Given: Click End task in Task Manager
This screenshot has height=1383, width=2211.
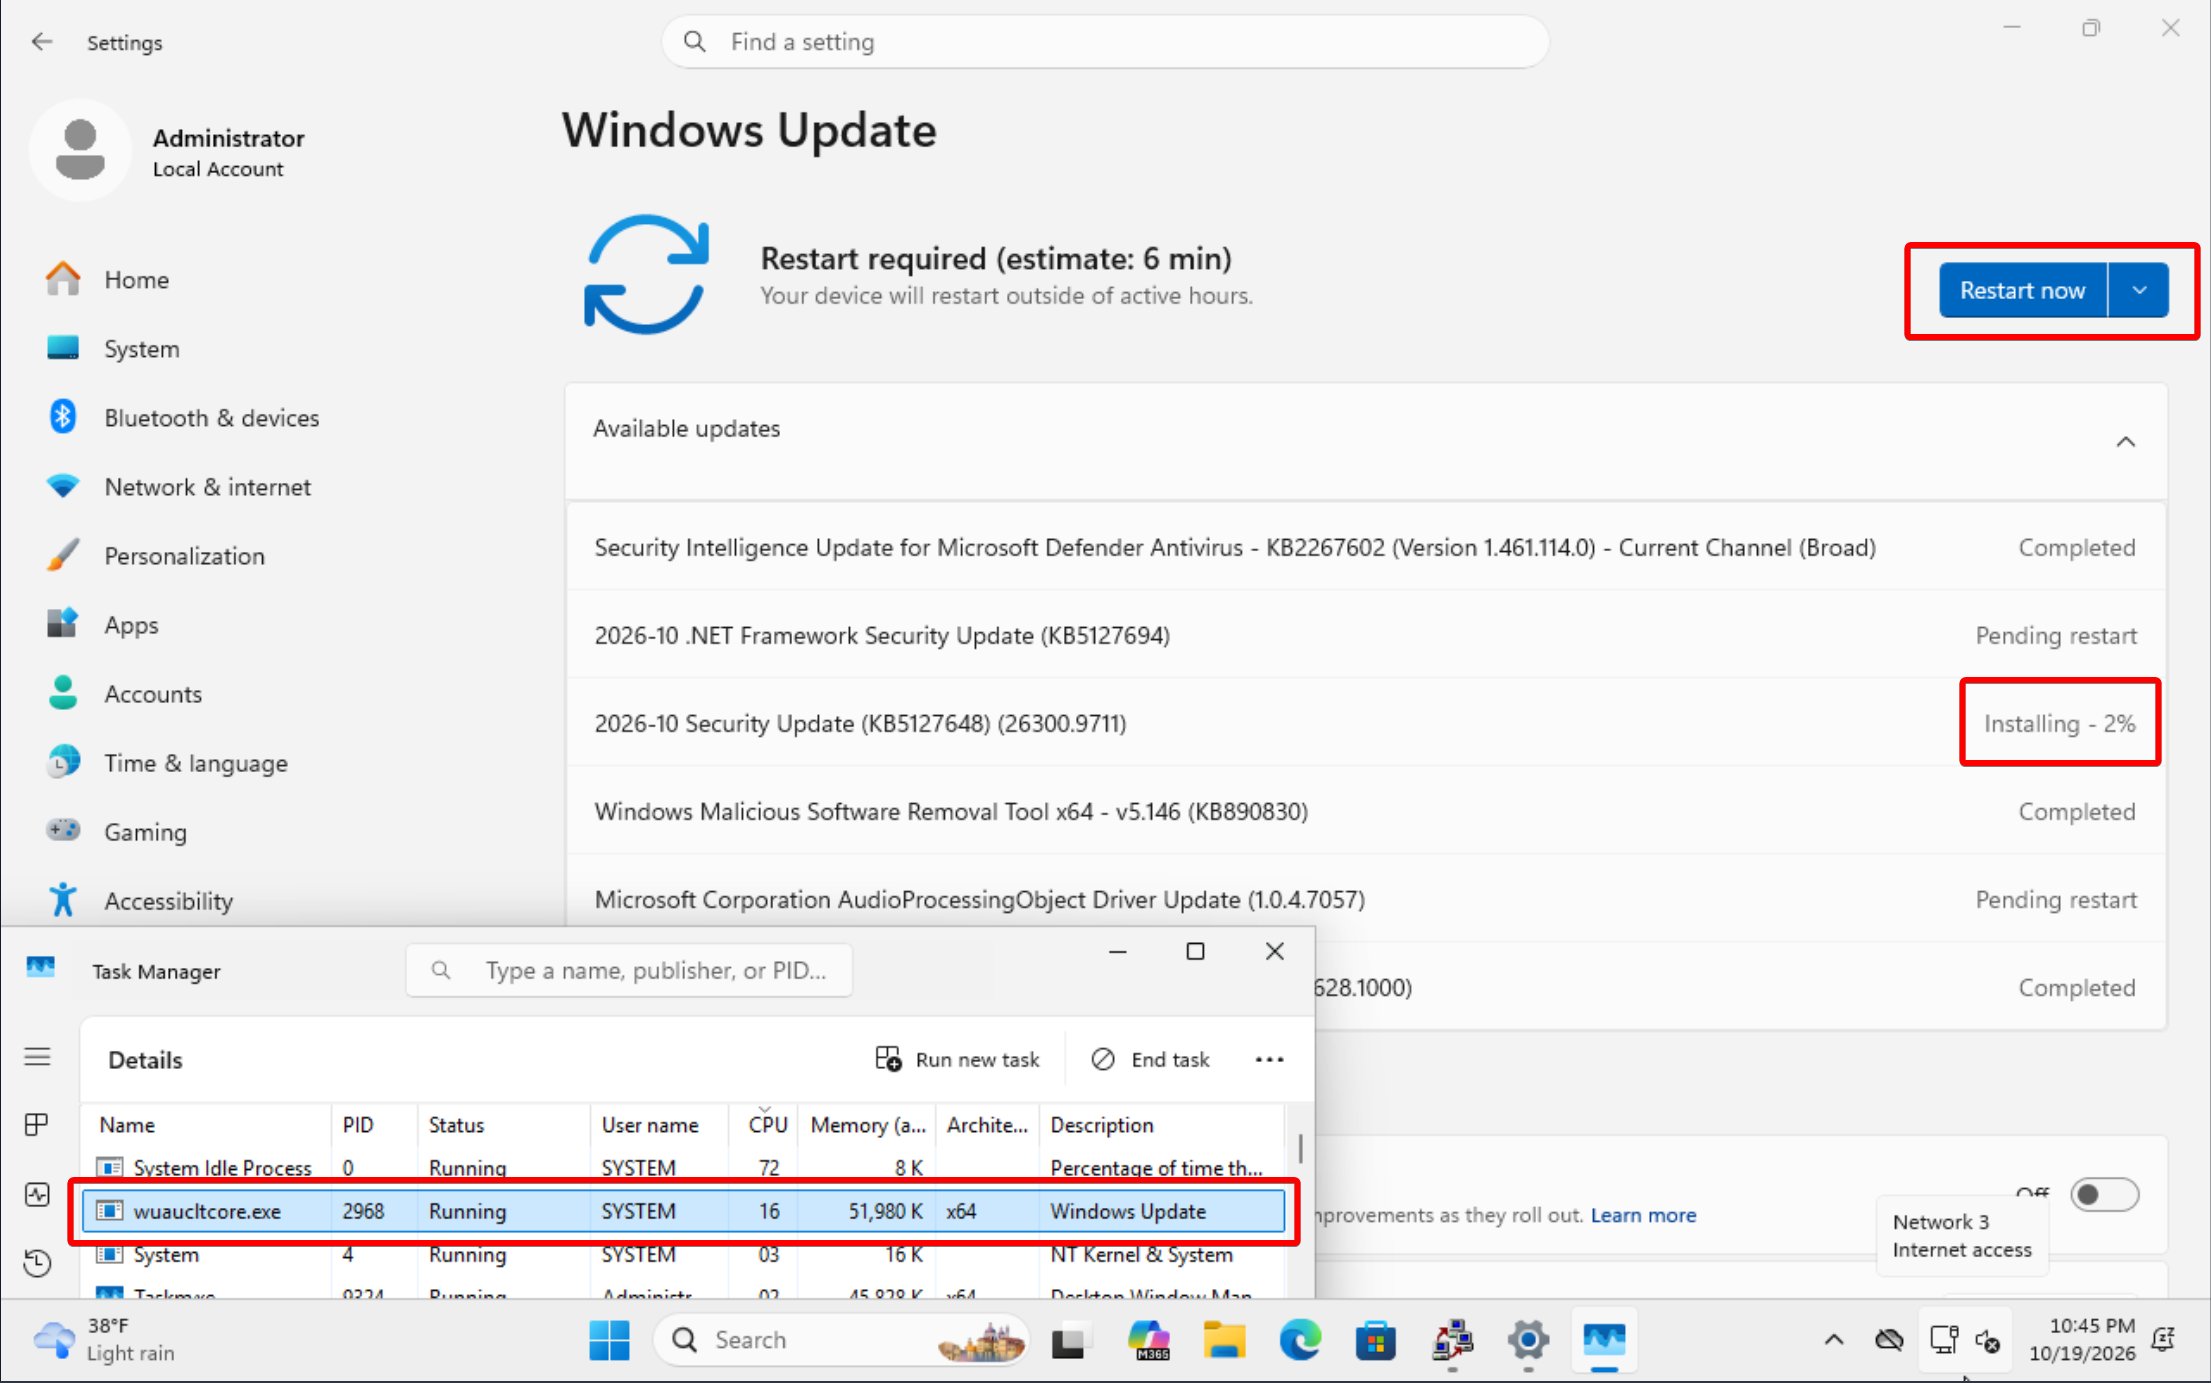Looking at the screenshot, I should [x=1150, y=1059].
